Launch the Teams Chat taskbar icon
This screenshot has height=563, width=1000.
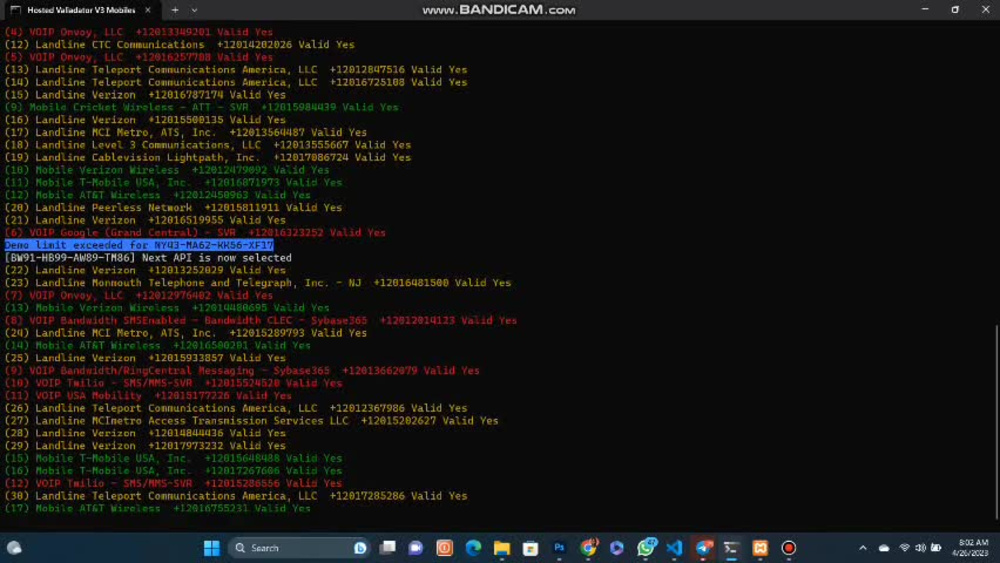(x=416, y=548)
